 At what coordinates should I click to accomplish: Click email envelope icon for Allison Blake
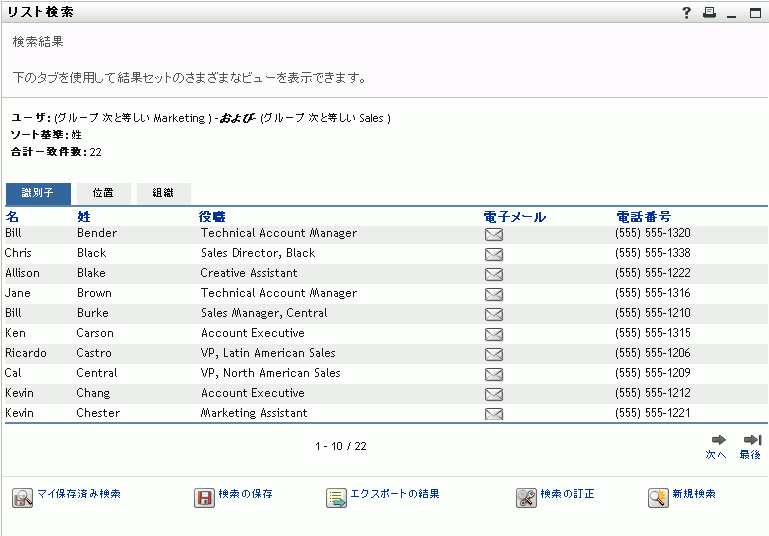point(494,275)
